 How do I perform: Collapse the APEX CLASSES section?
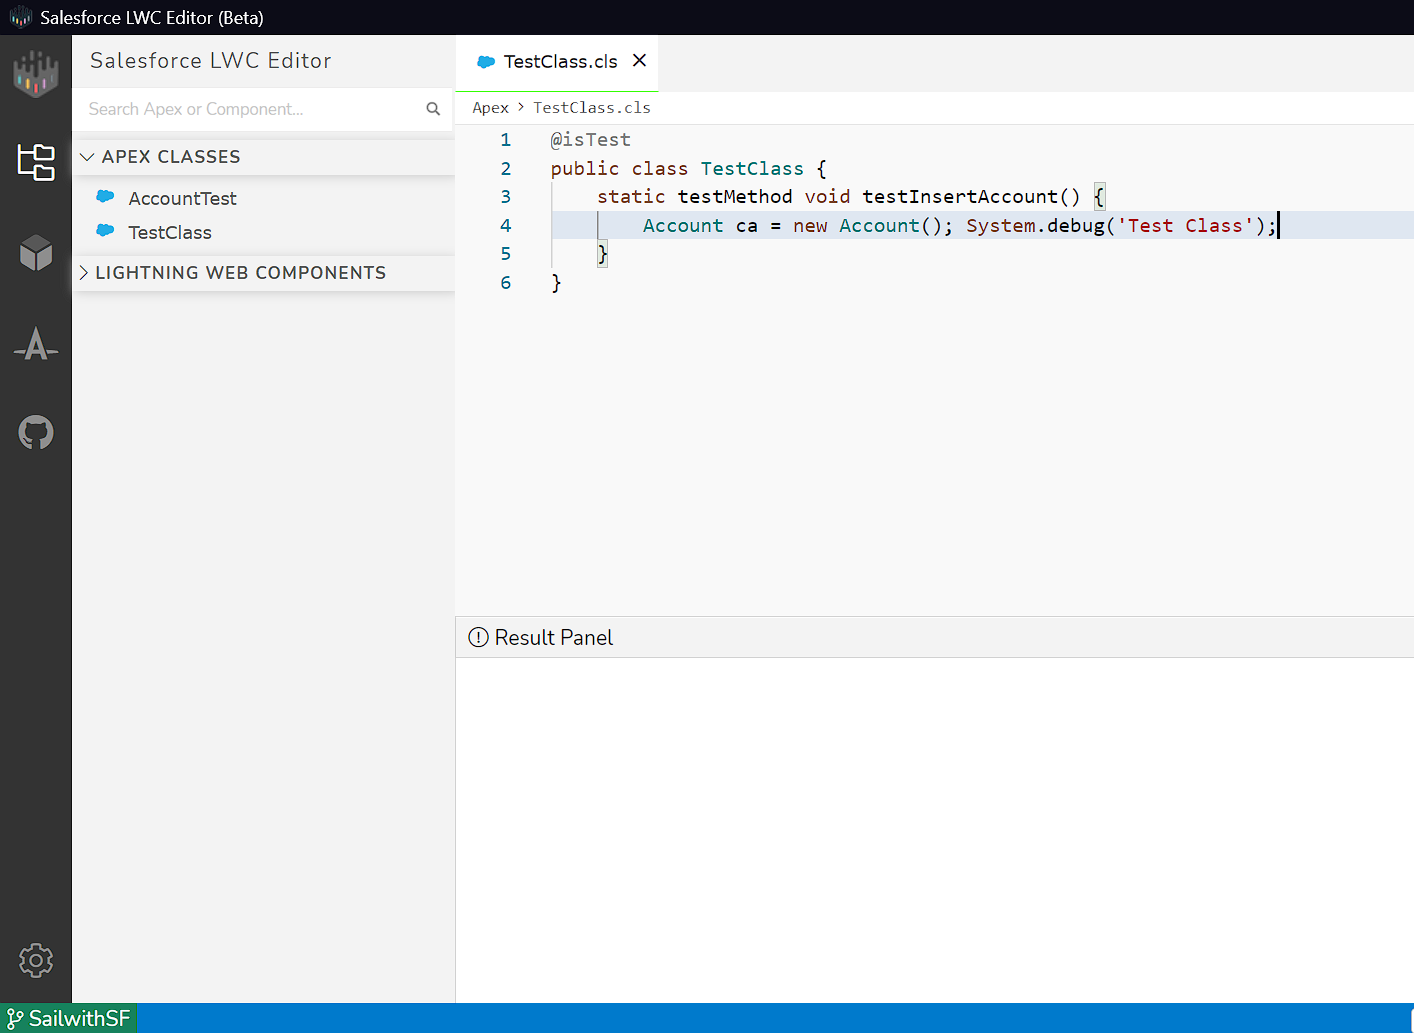[x=264, y=157]
